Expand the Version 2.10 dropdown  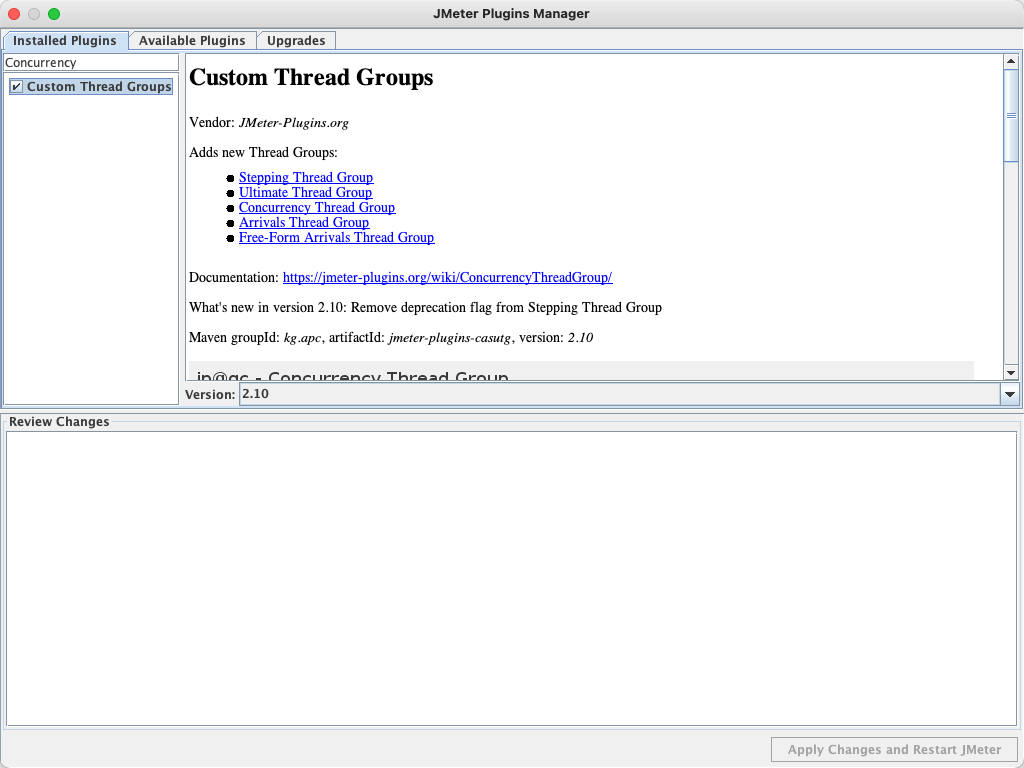click(x=1010, y=394)
